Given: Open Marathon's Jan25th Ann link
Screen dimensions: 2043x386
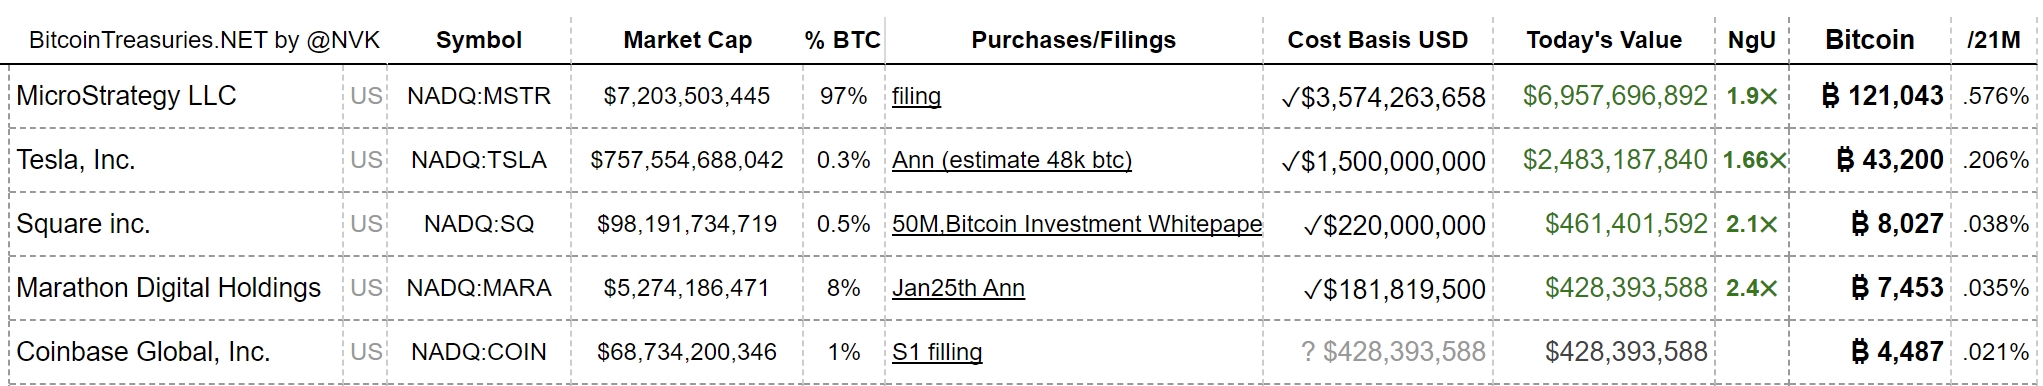Looking at the screenshot, I should (x=958, y=288).
